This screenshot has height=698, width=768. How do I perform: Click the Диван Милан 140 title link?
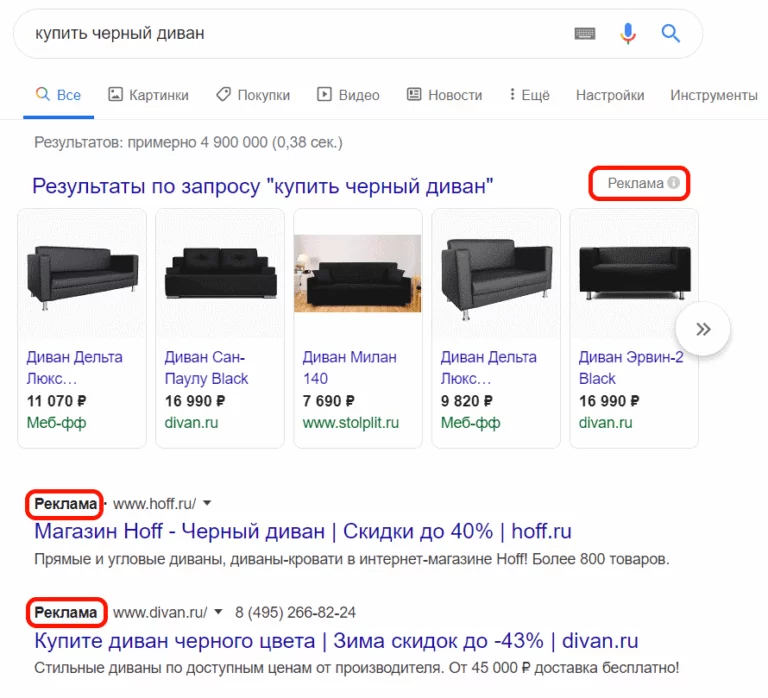(349, 368)
